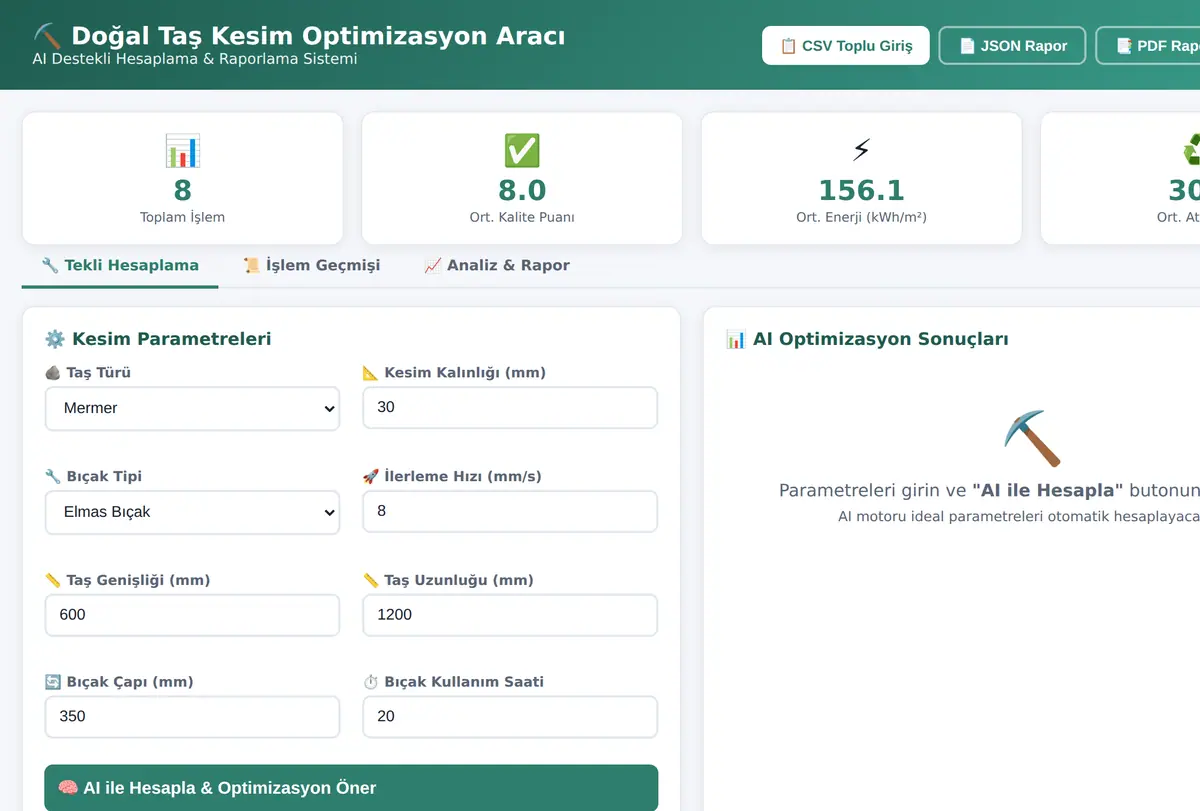Run AI ile Hesapla & Optimizasyon Öner
The image size is (1200, 811).
[351, 788]
